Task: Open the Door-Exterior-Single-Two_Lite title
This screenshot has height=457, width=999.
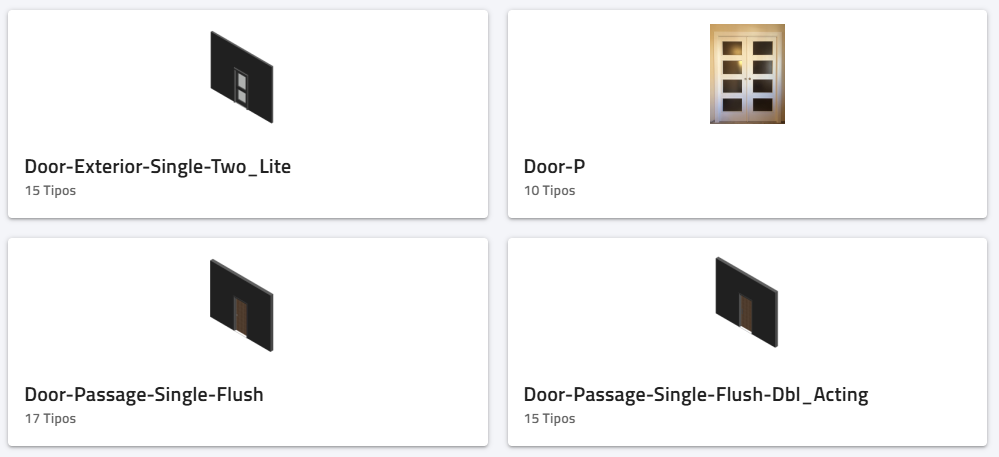Action: coord(158,167)
